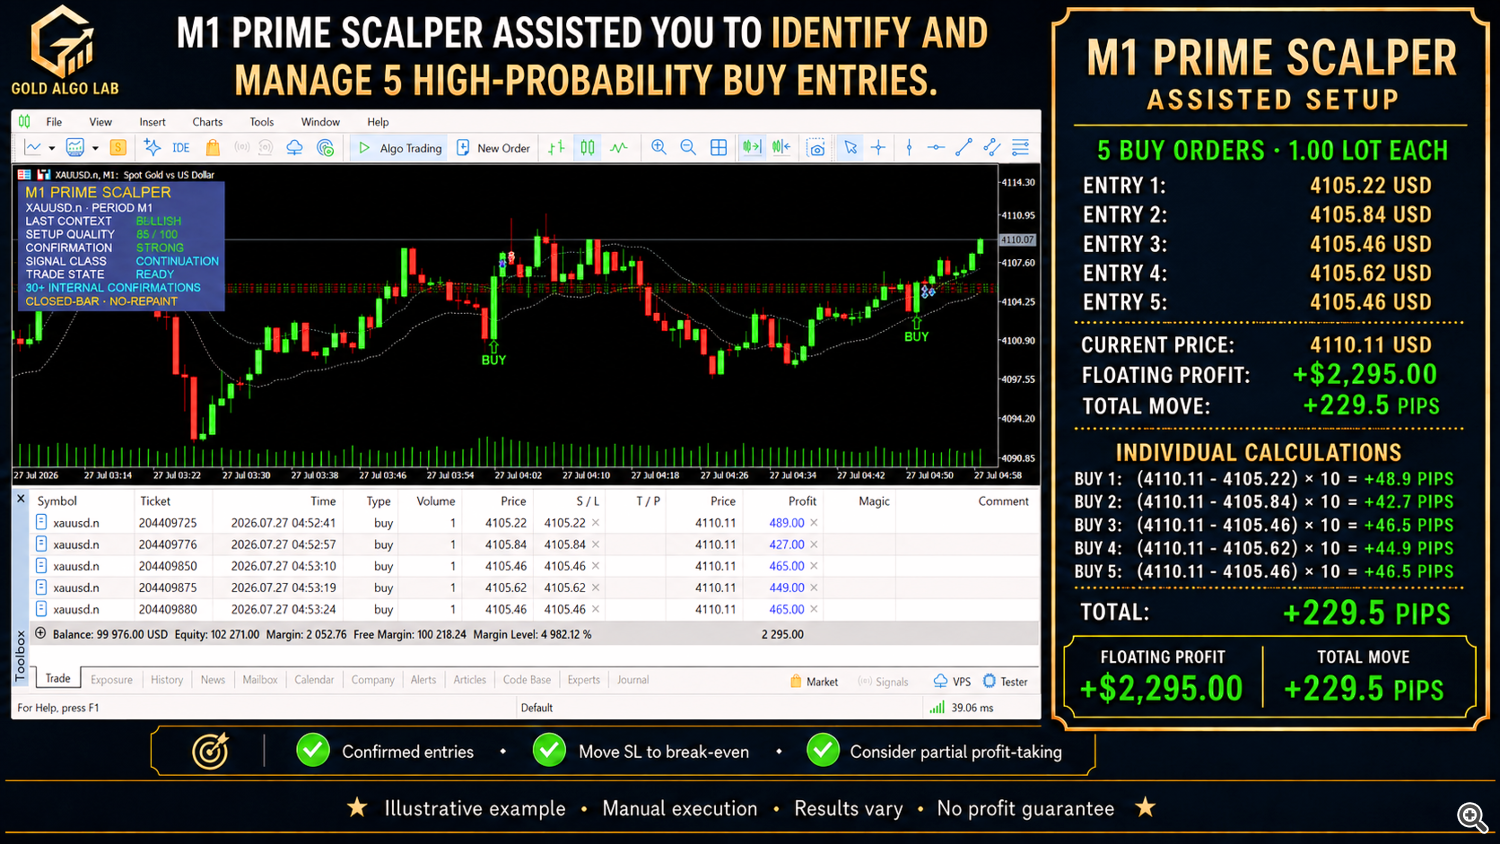This screenshot has height=844, width=1500.
Task: Switch to the Calendar tab
Action: click(314, 680)
